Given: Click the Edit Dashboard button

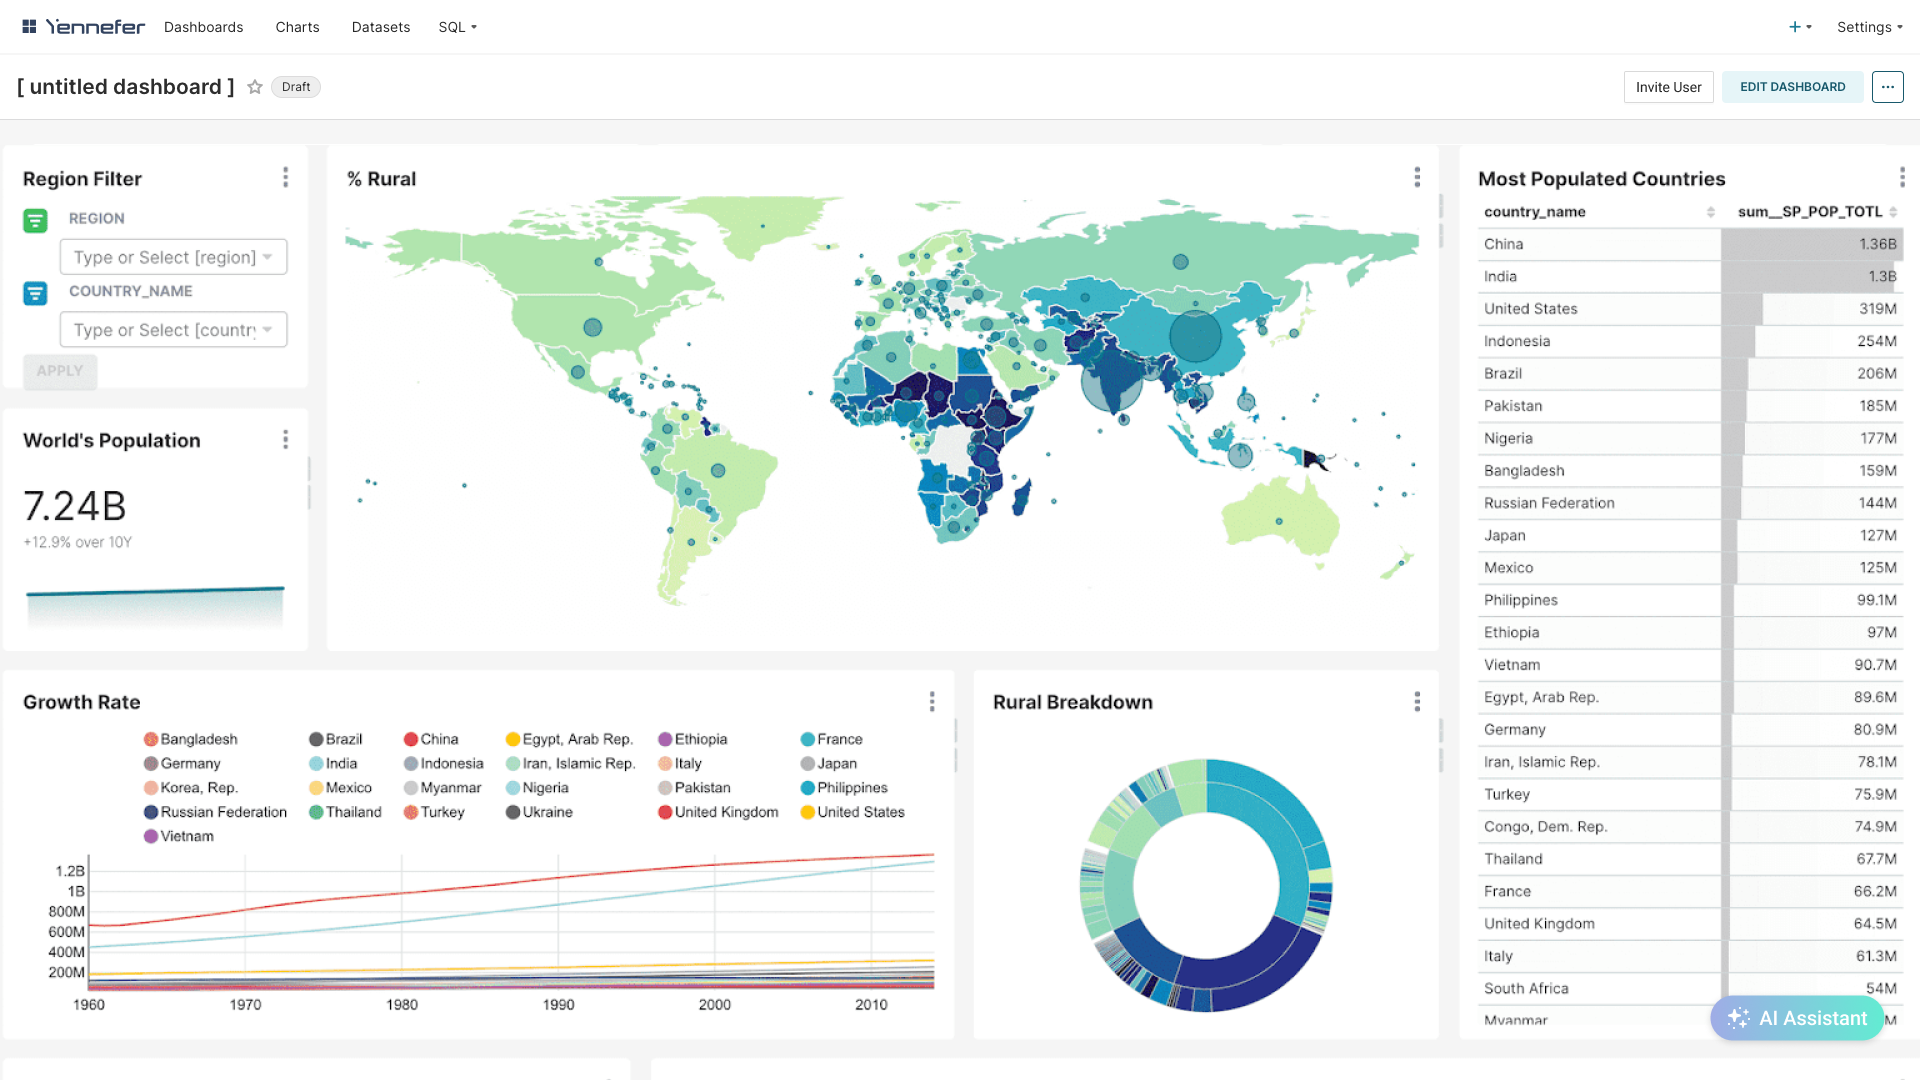Looking at the screenshot, I should (x=1792, y=87).
